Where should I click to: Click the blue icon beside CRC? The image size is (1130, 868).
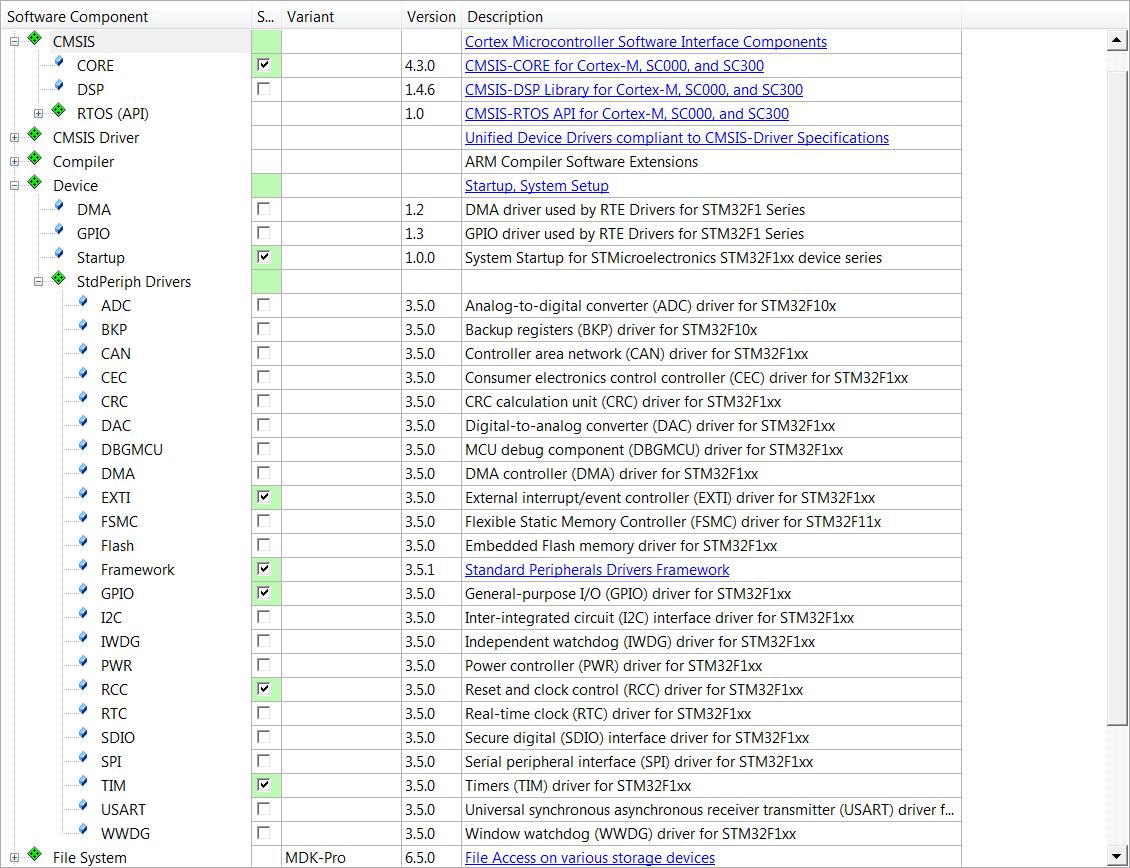84,398
